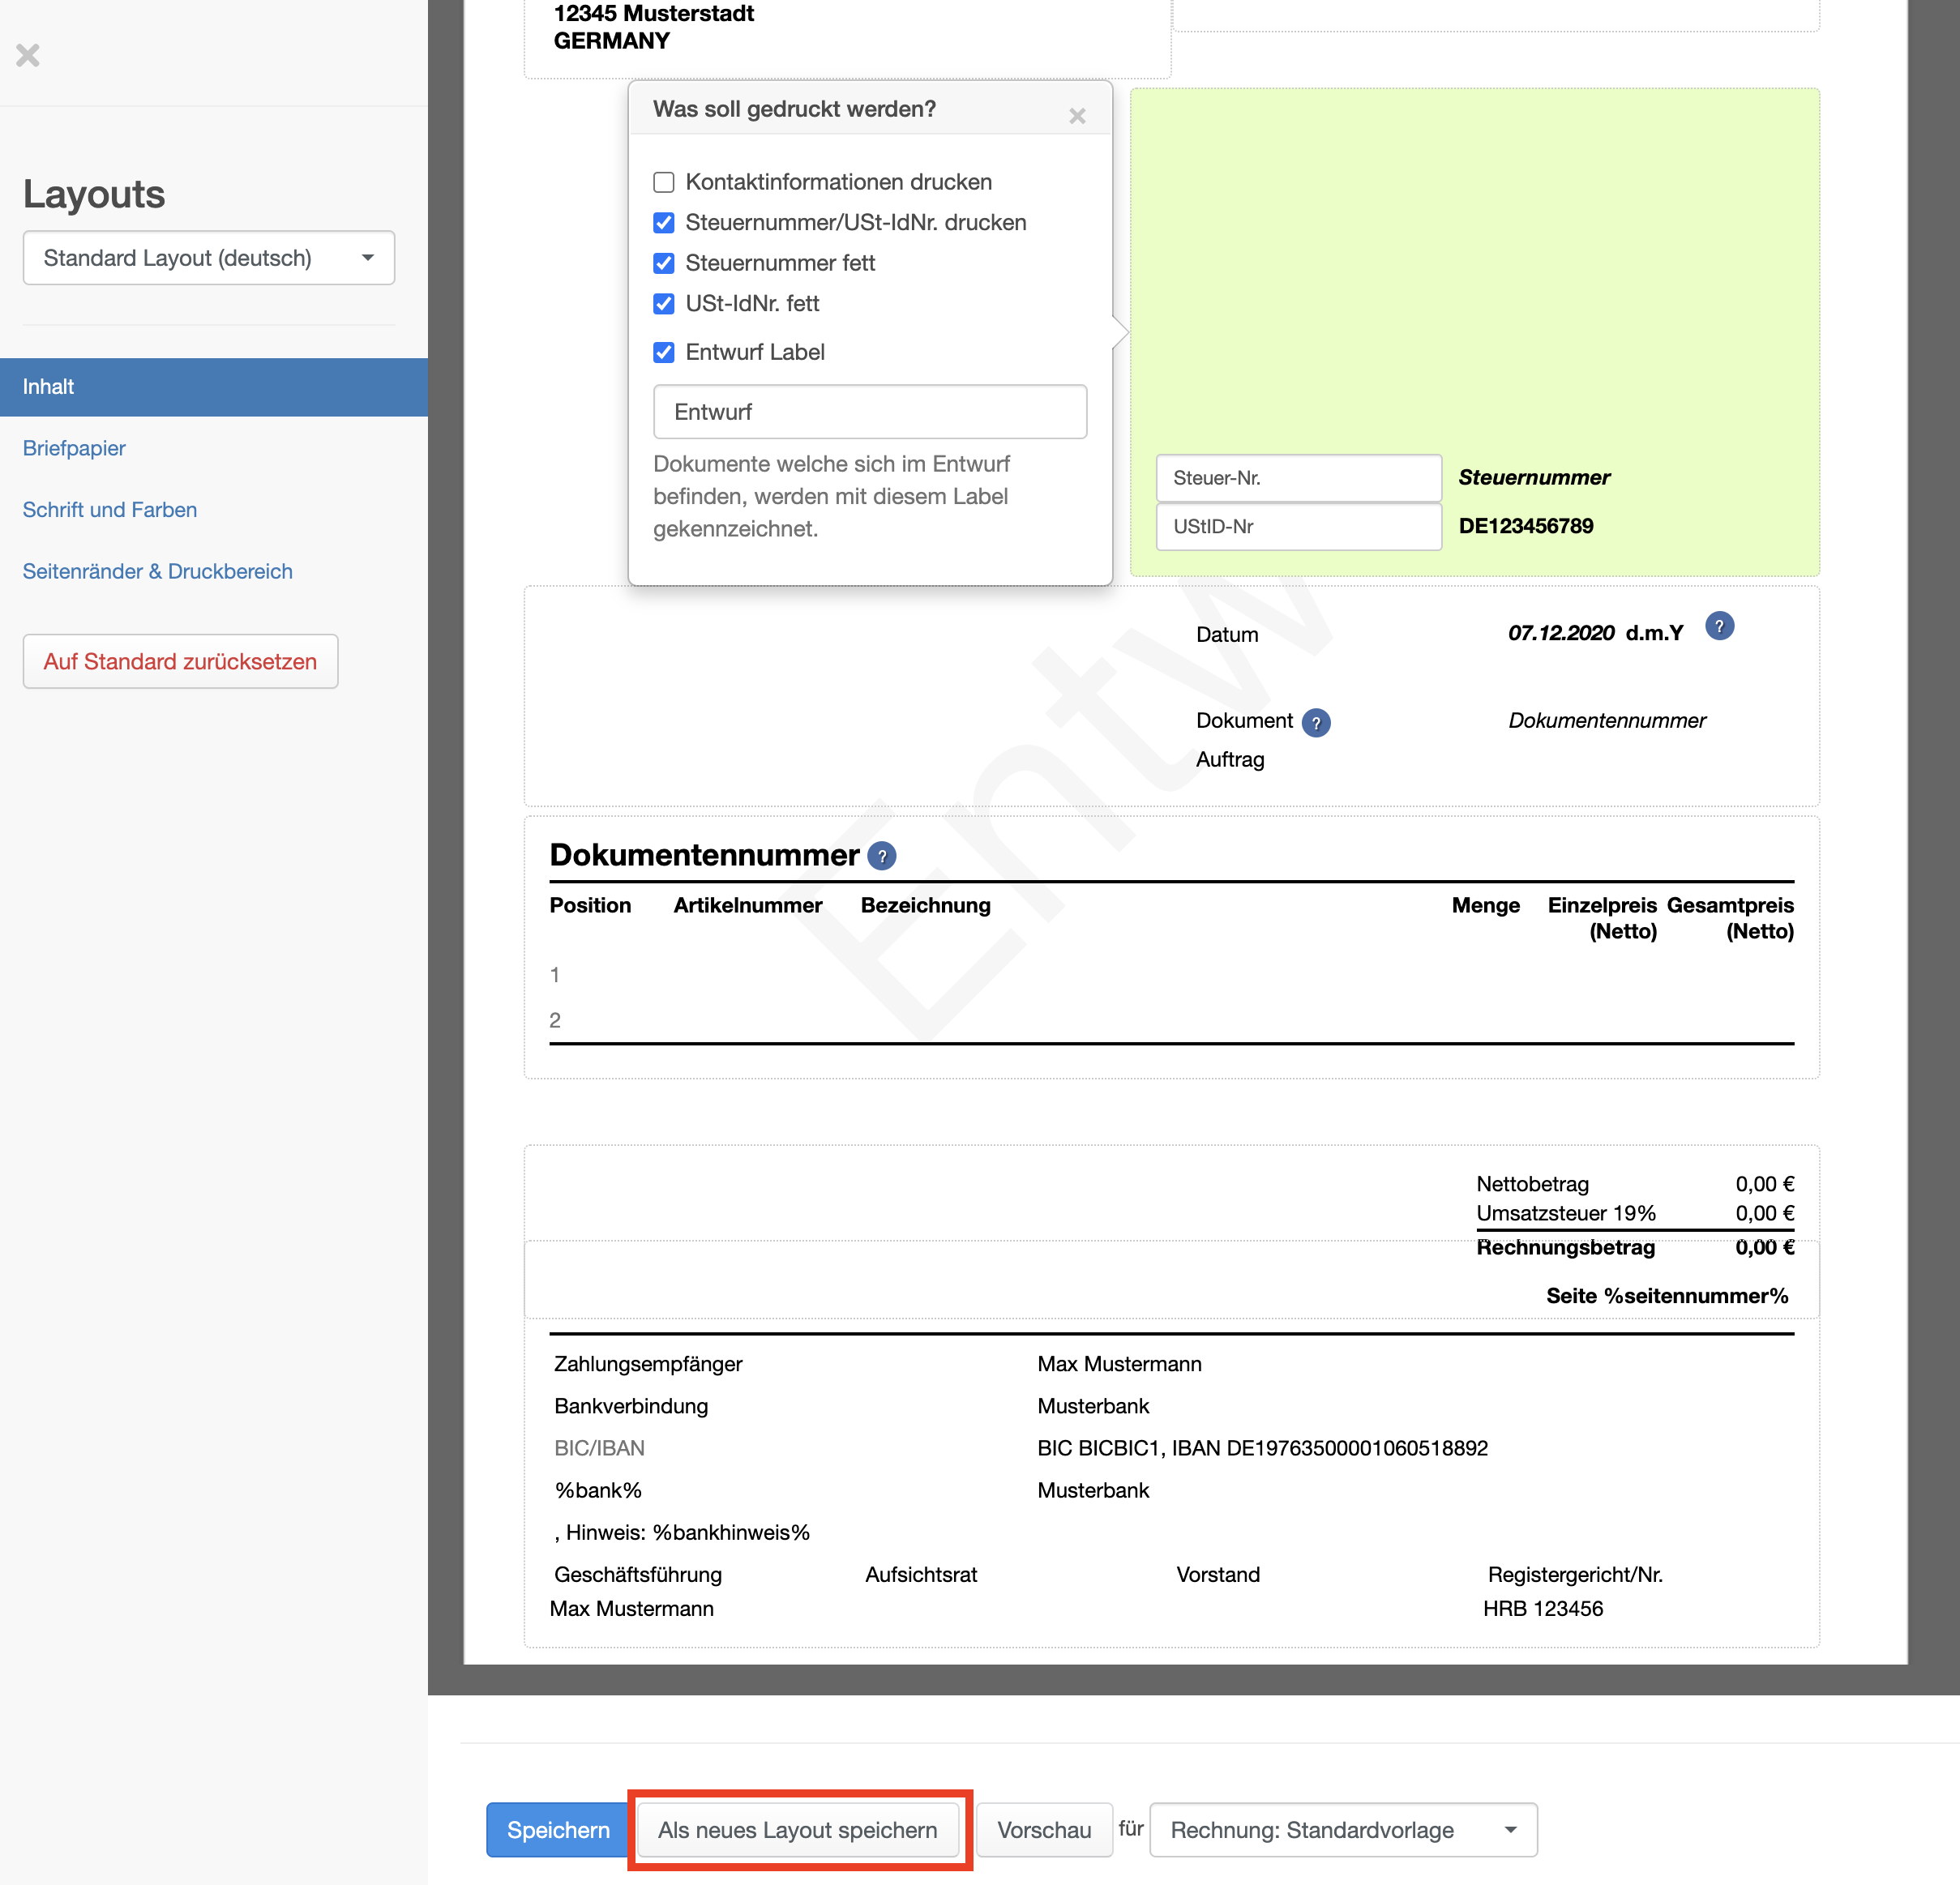This screenshot has height=1885, width=1960.
Task: Click the Vorschau button
Action: (x=1044, y=1830)
